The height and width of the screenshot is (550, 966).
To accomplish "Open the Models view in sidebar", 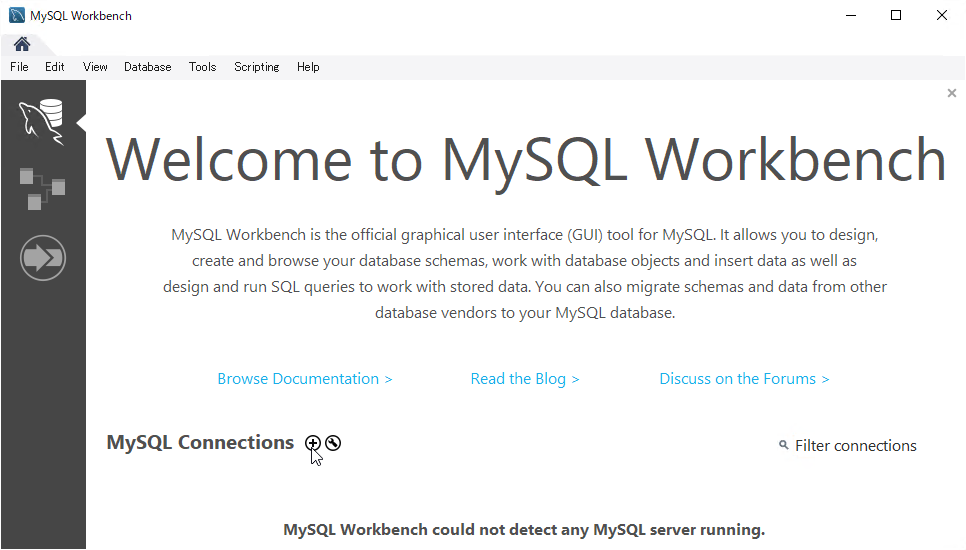I will point(42,189).
